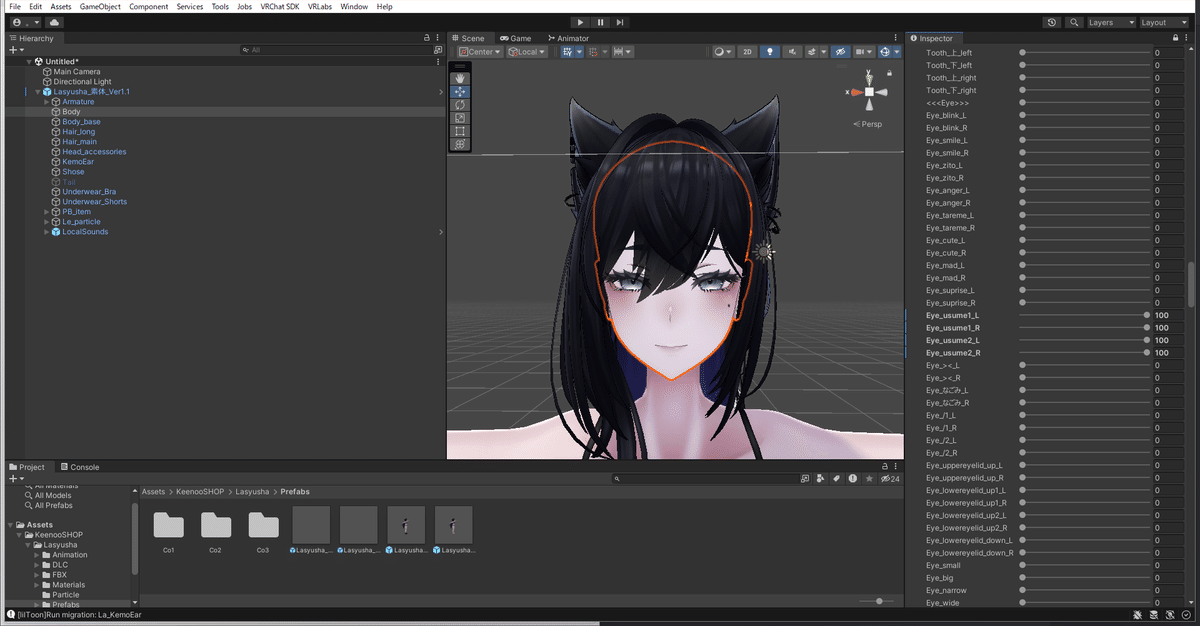Select the combined Transform tool
Viewport: 1200px width, 626px height.
tap(461, 144)
